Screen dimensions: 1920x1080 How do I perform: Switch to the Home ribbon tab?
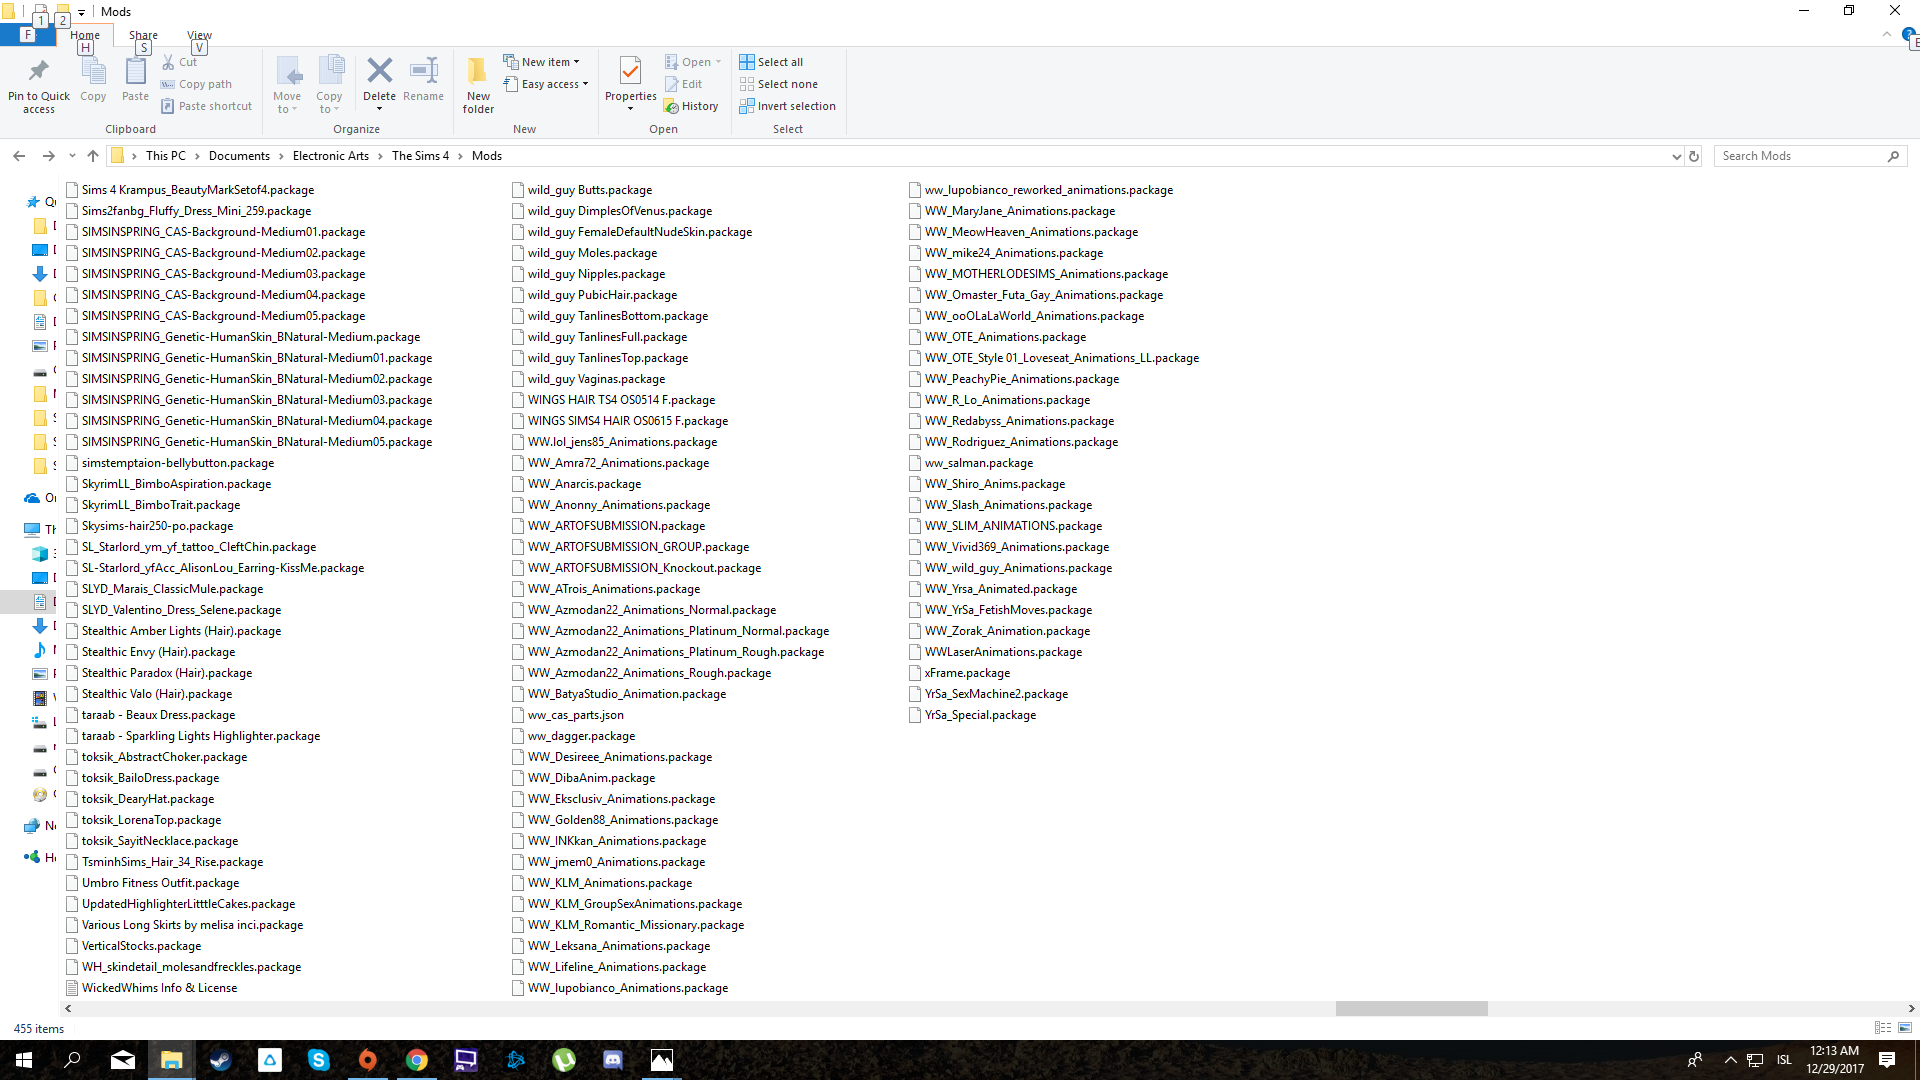[85, 35]
